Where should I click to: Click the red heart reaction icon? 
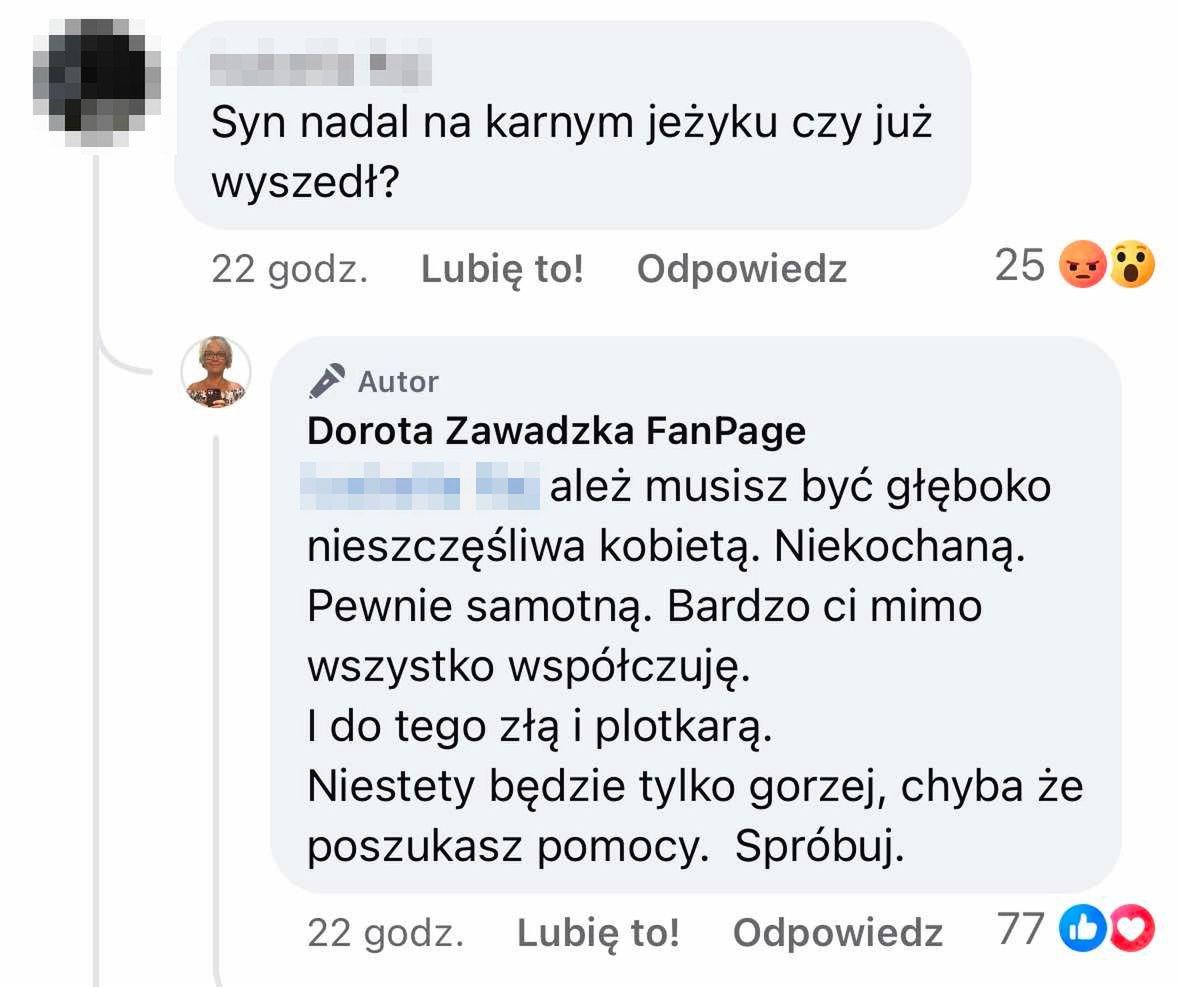1132,932
